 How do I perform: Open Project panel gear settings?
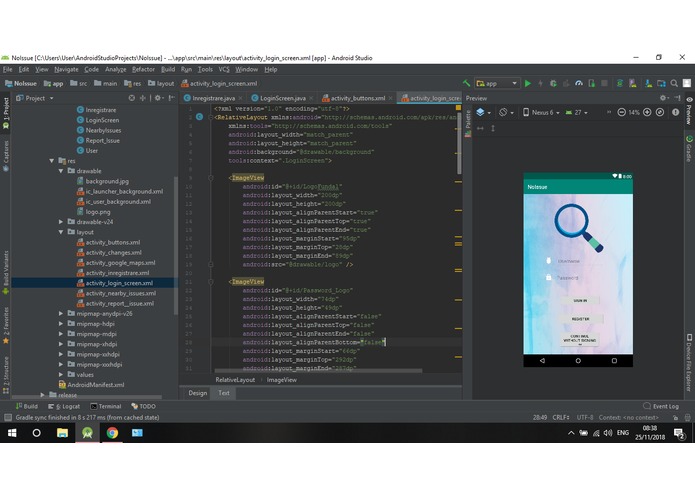pos(158,98)
